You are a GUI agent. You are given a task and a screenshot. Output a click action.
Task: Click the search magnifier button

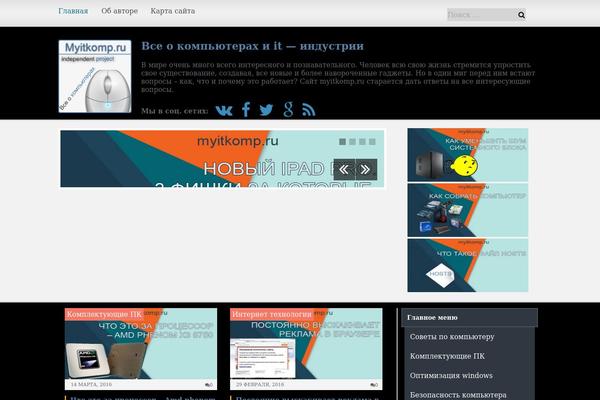521,15
